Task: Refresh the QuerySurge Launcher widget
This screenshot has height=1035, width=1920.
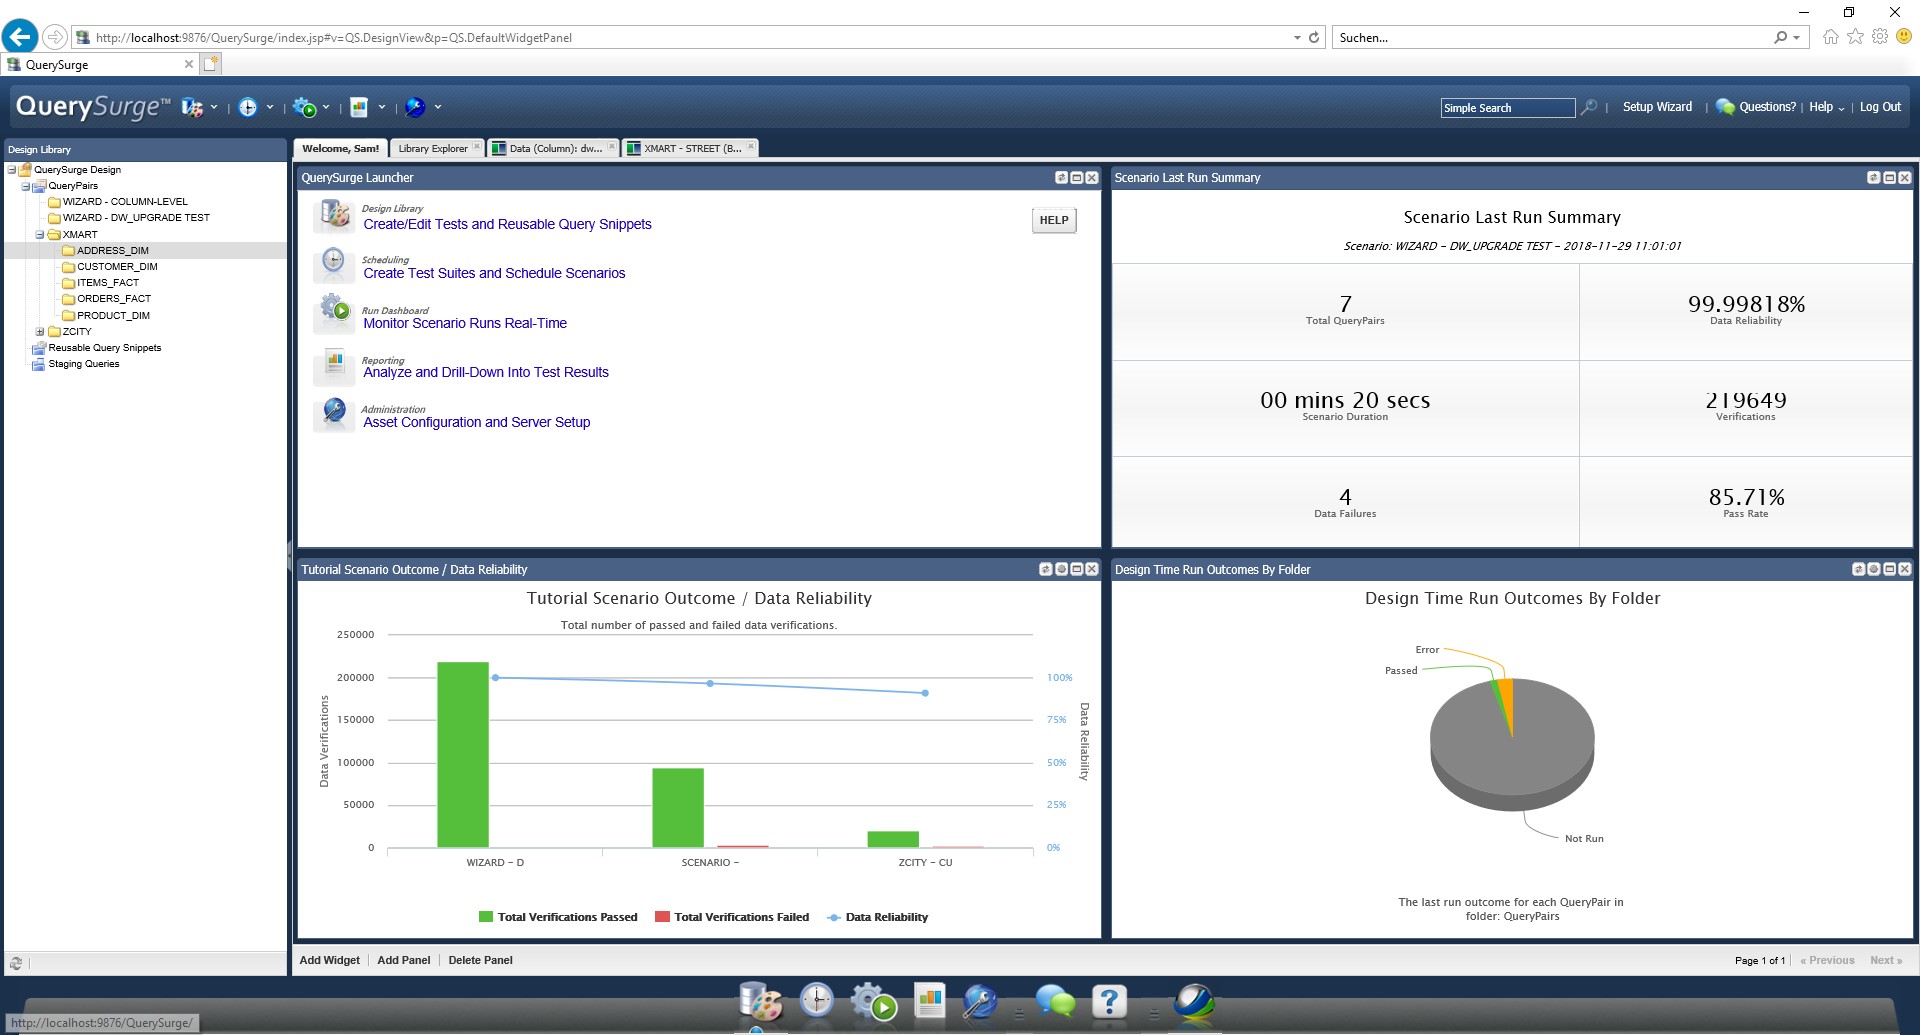Action: tap(1061, 178)
